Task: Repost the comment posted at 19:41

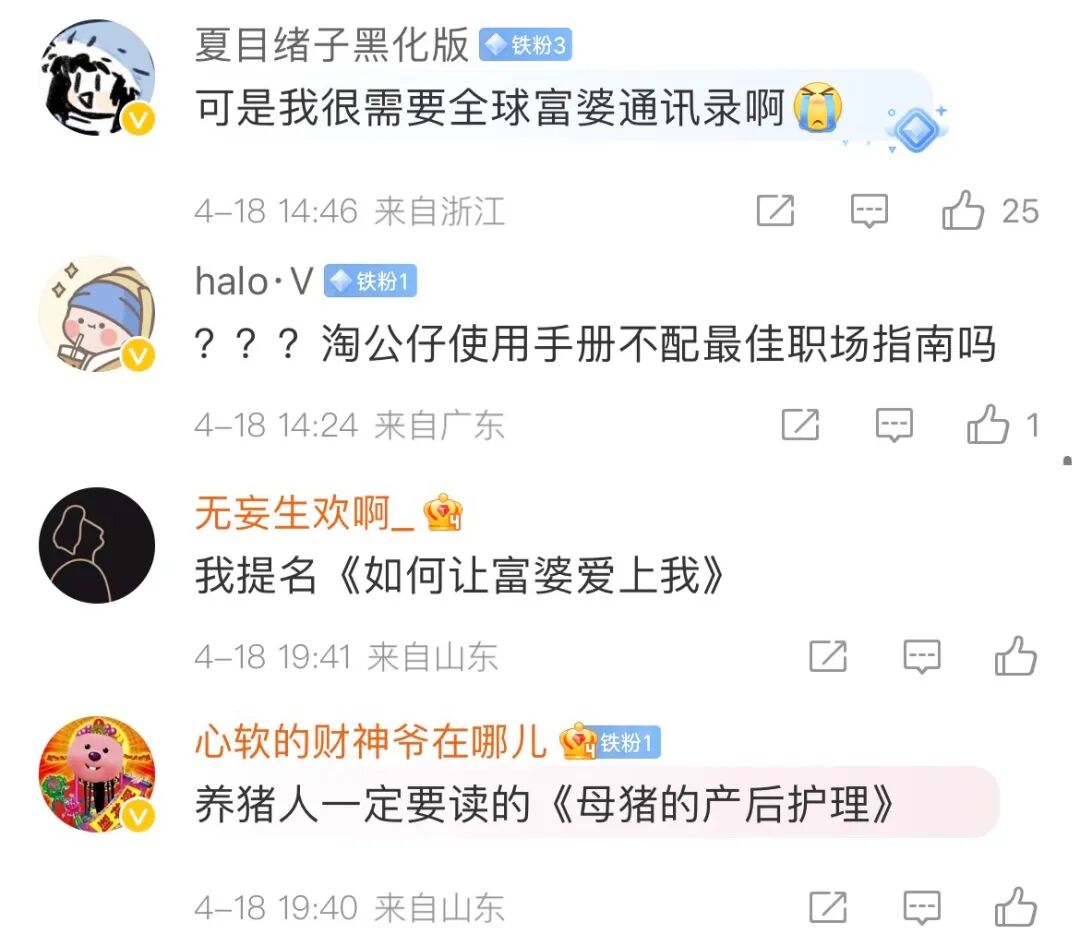Action: pyautogui.click(x=828, y=655)
